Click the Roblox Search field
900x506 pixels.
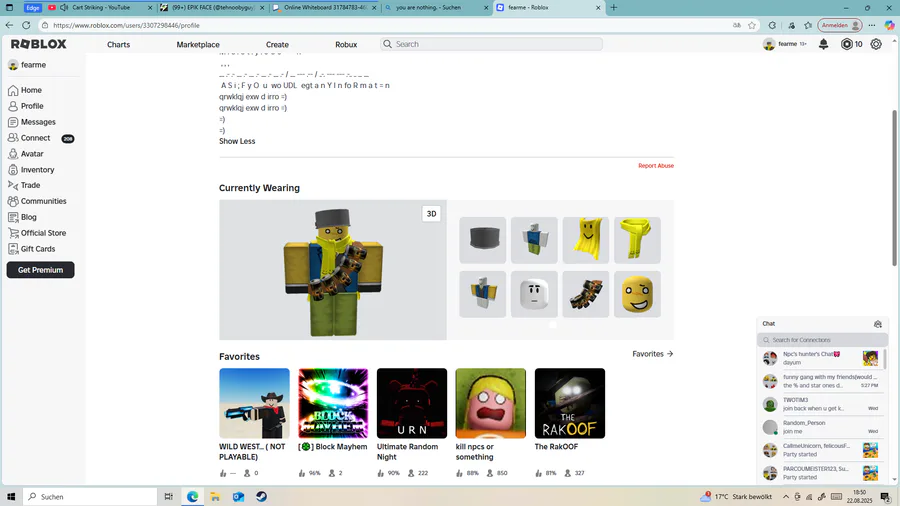point(491,44)
